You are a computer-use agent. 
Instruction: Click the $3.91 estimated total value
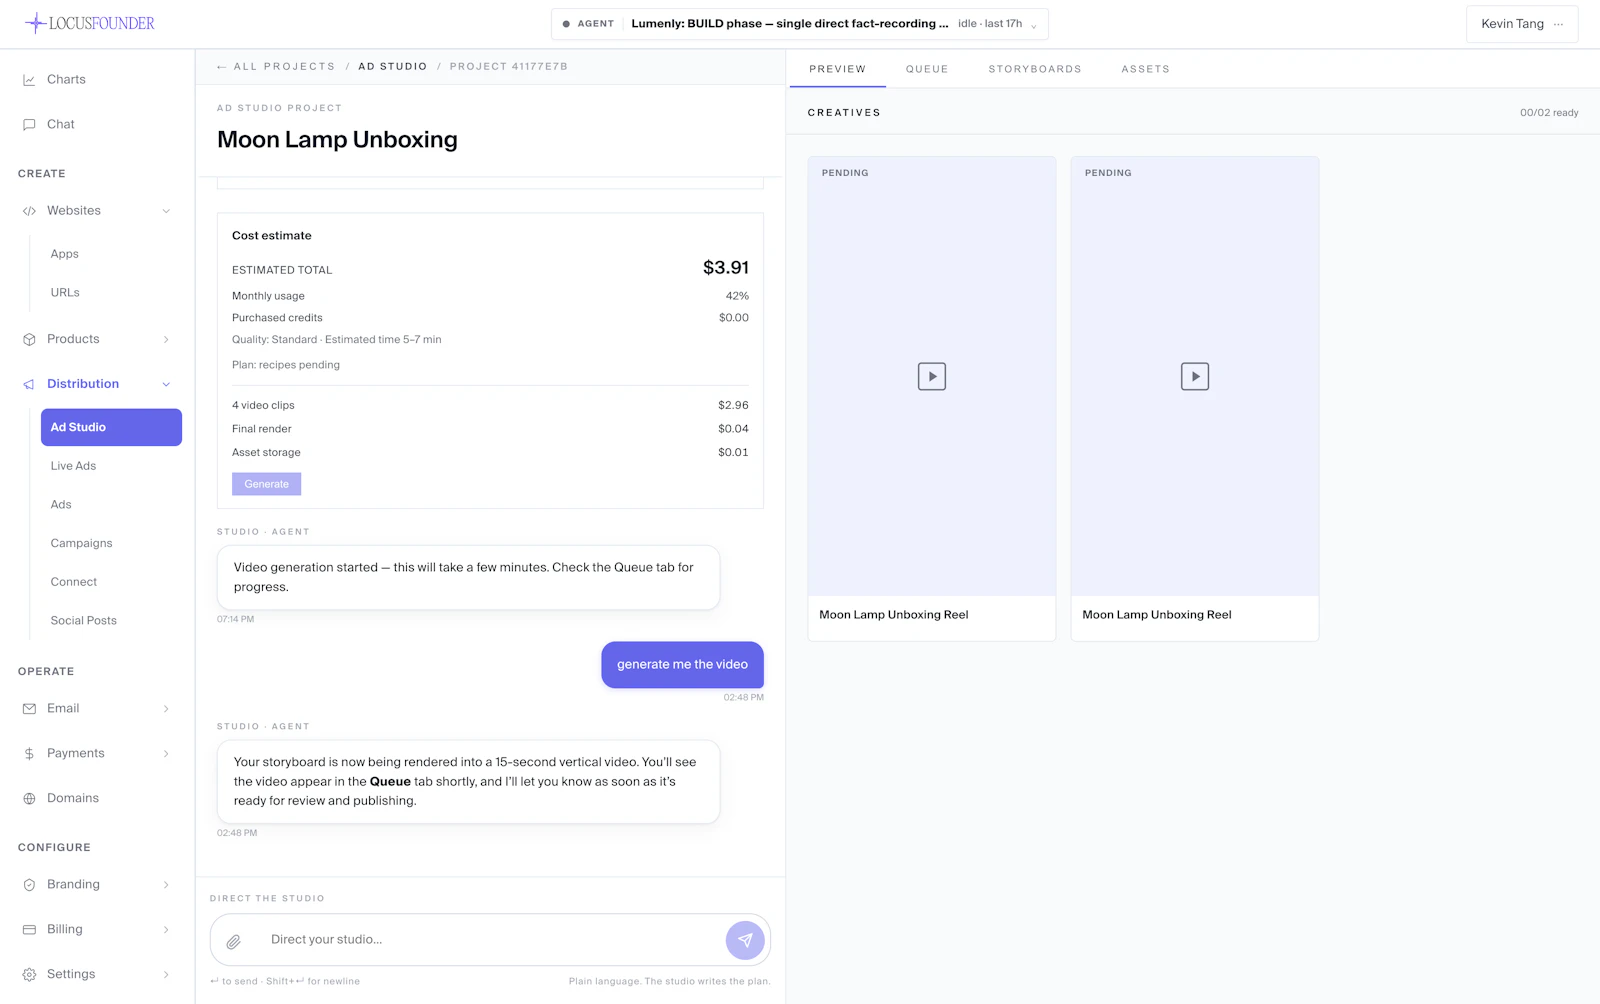tap(726, 268)
